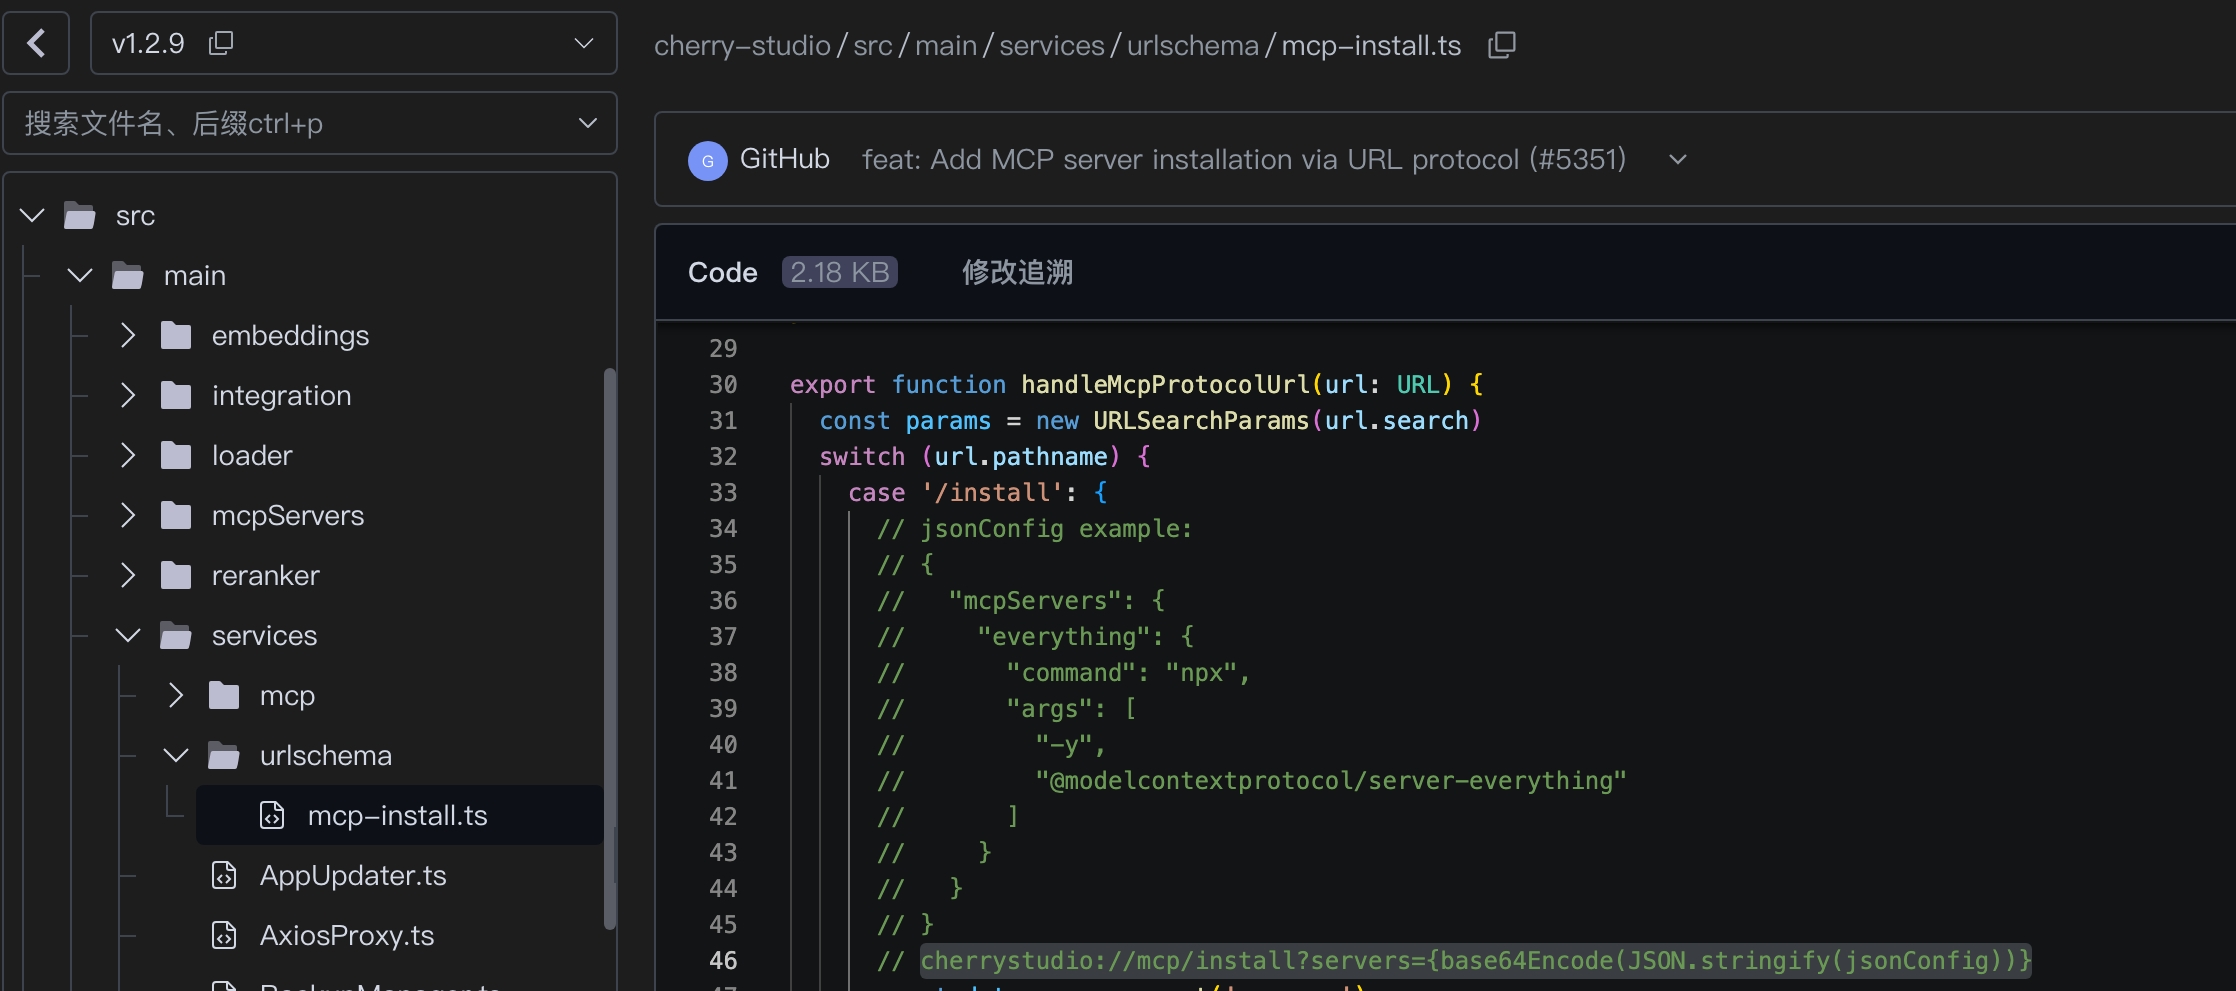Open the AppUpdater.ts file
Screen dimensions: 2236x991
click(x=353, y=875)
